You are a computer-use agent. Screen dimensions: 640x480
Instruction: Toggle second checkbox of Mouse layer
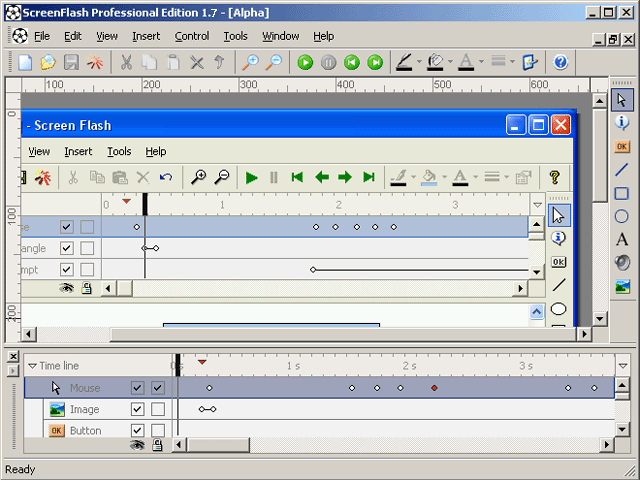[158, 388]
